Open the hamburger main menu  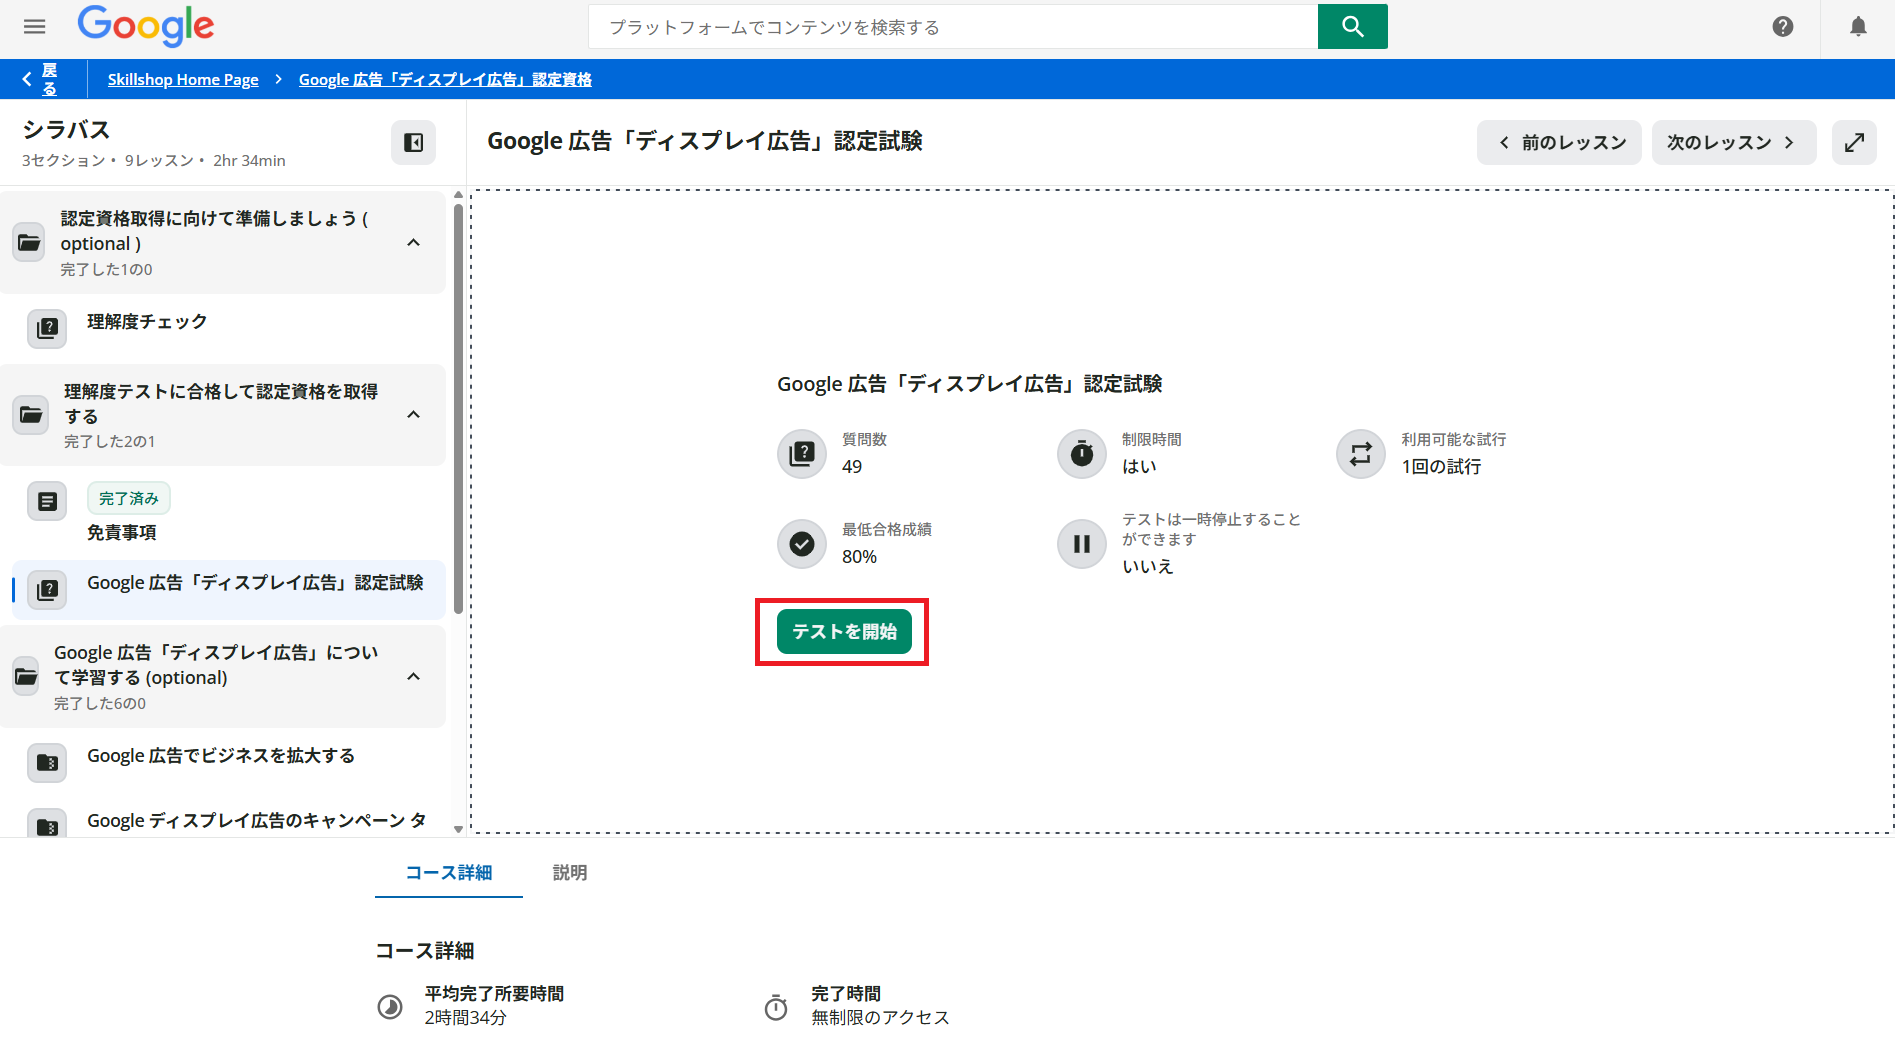(x=35, y=27)
